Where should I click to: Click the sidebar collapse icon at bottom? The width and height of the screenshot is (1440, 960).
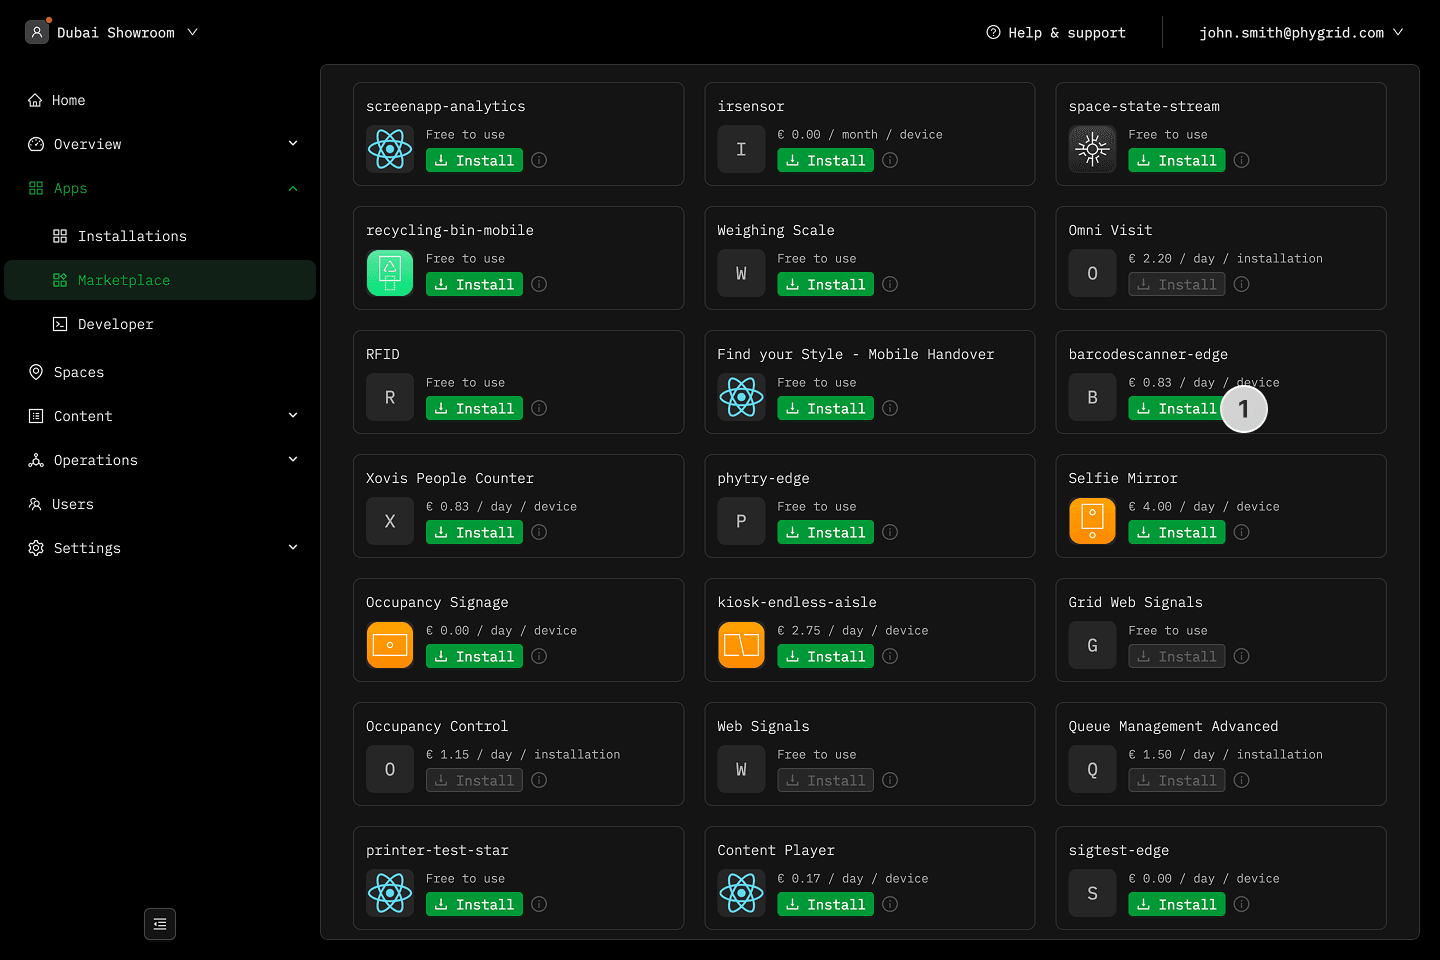point(160,924)
